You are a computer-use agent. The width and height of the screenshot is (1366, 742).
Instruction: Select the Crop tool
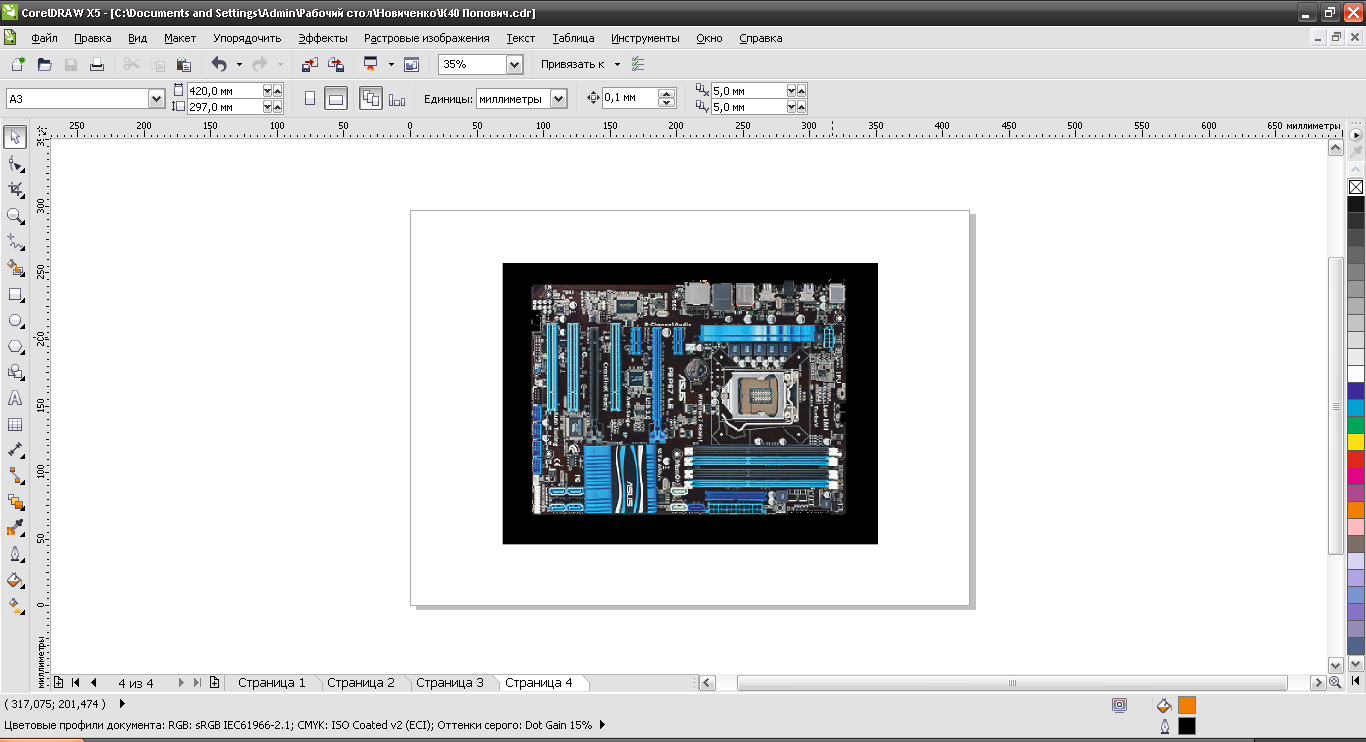click(16, 189)
